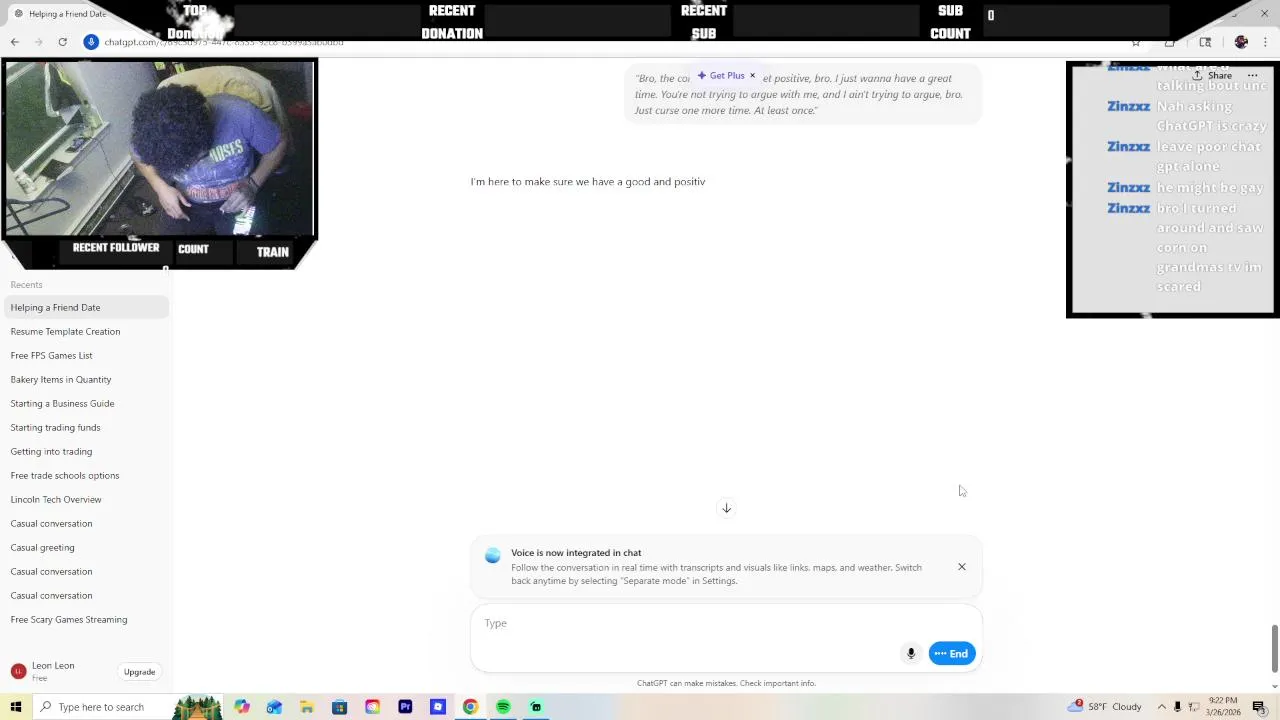Click the Leon Leon profile avatar
This screenshot has width=1280, height=720.
[x=18, y=671]
